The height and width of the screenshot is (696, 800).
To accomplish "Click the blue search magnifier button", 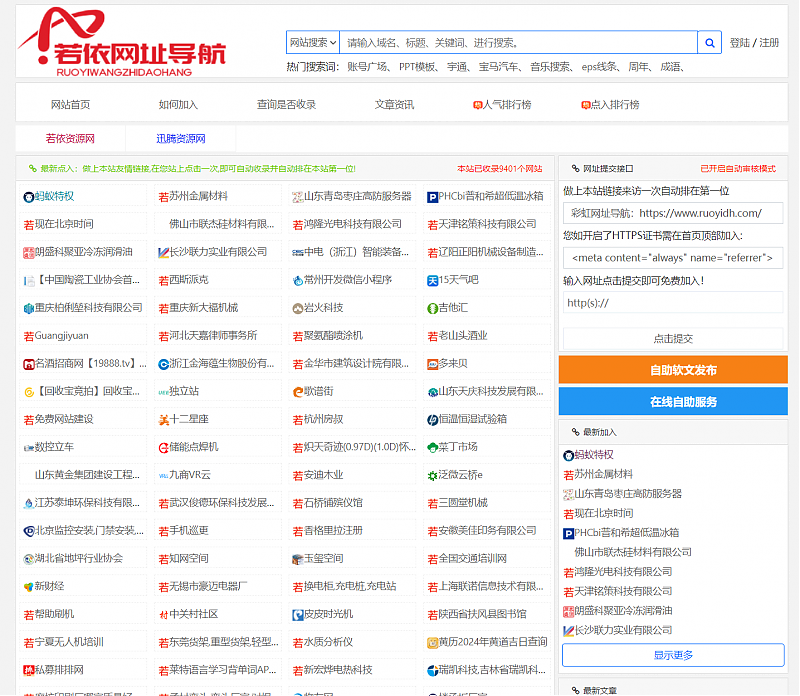I will 709,42.
